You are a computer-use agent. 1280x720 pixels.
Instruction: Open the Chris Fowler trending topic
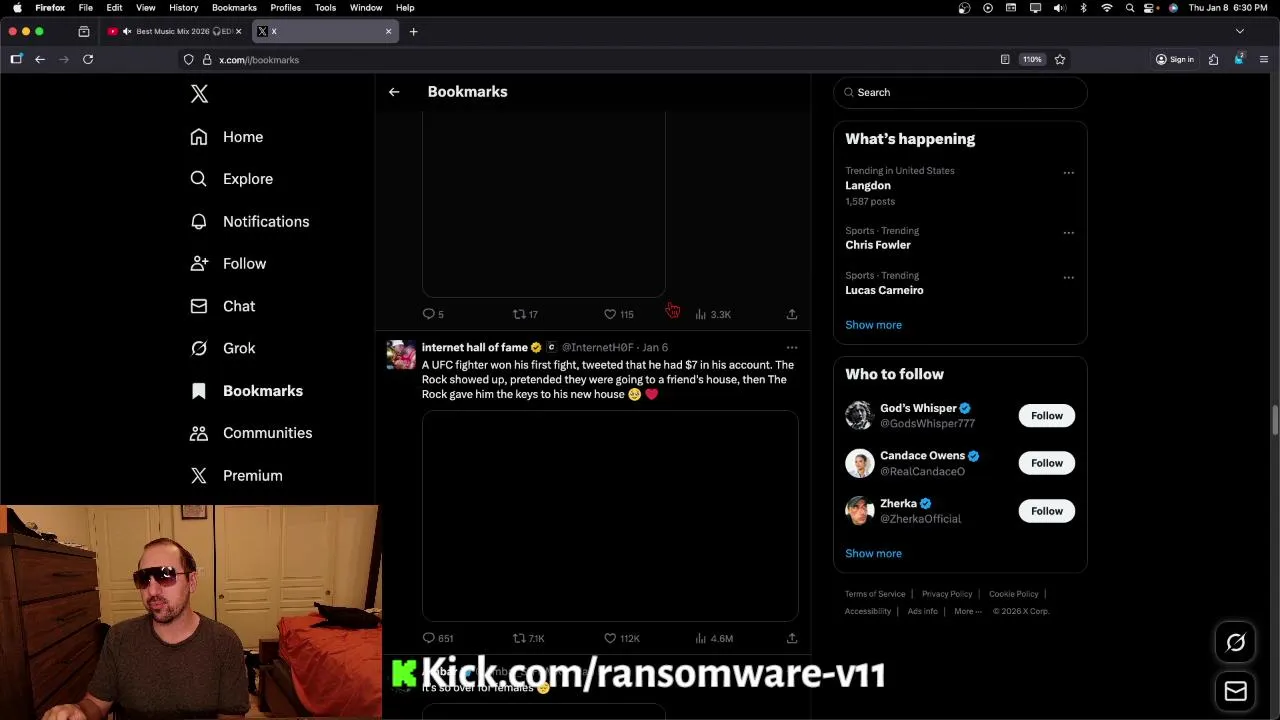(878, 245)
